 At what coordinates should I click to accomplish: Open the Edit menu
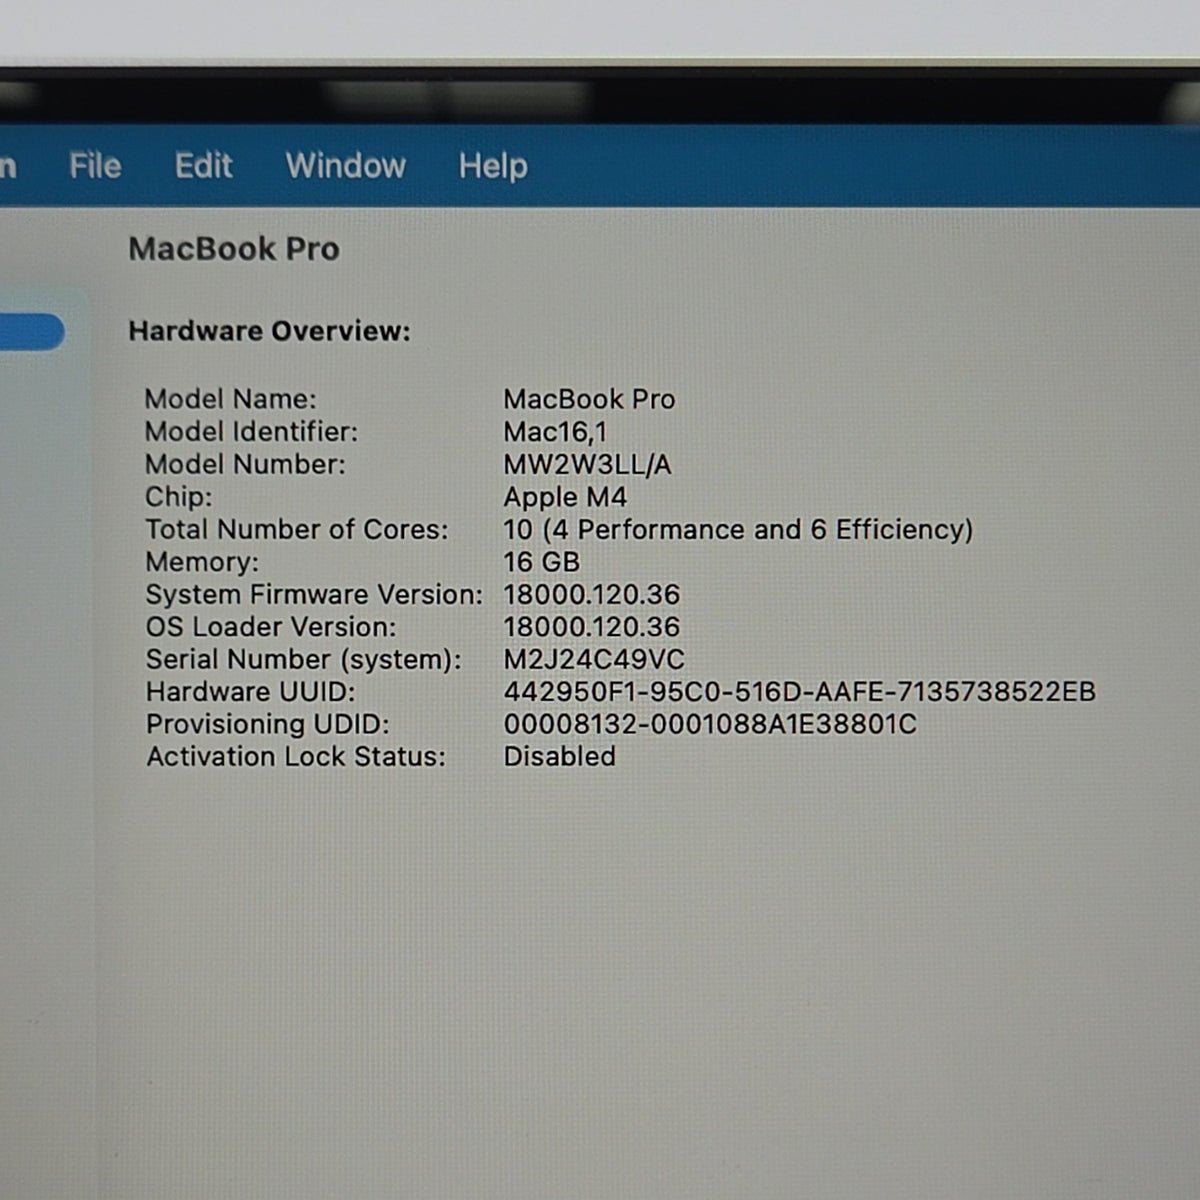[203, 166]
